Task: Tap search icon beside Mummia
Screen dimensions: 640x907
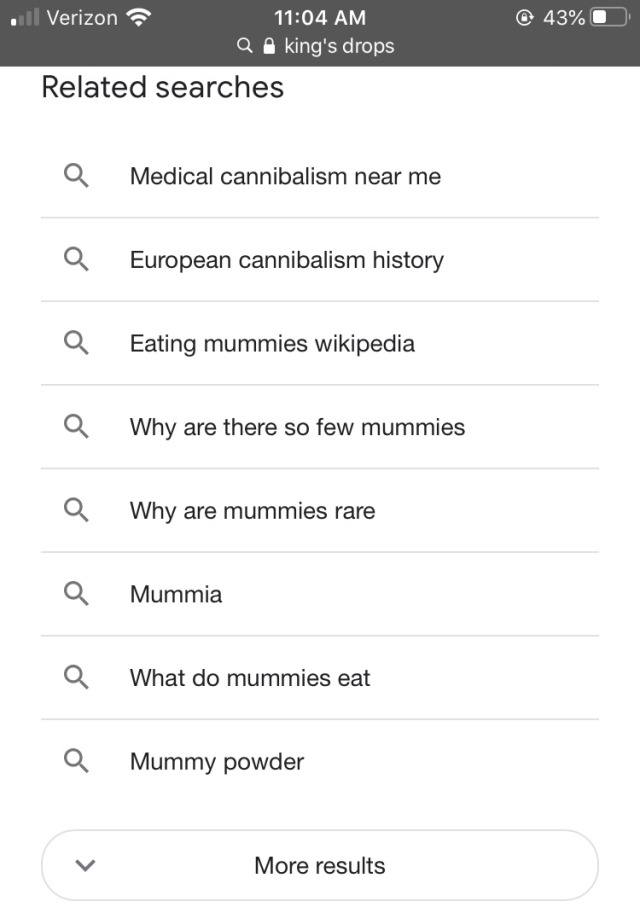Action: point(76,593)
